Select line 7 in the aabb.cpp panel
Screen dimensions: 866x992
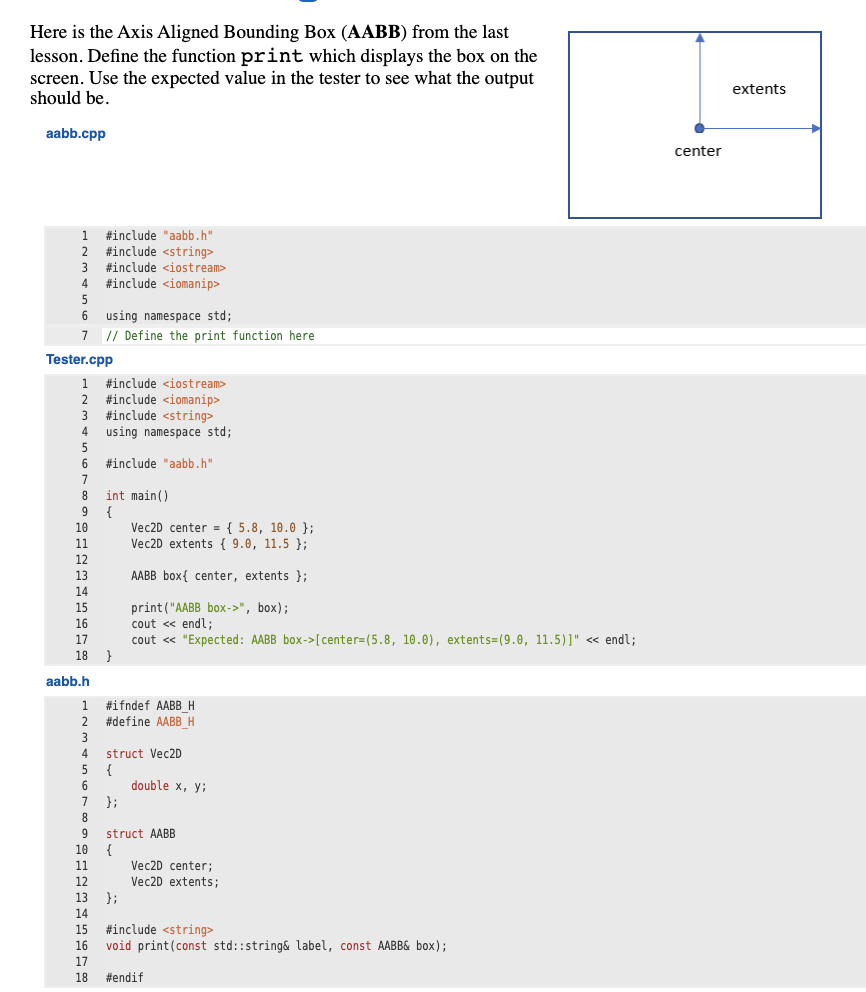tap(84, 335)
